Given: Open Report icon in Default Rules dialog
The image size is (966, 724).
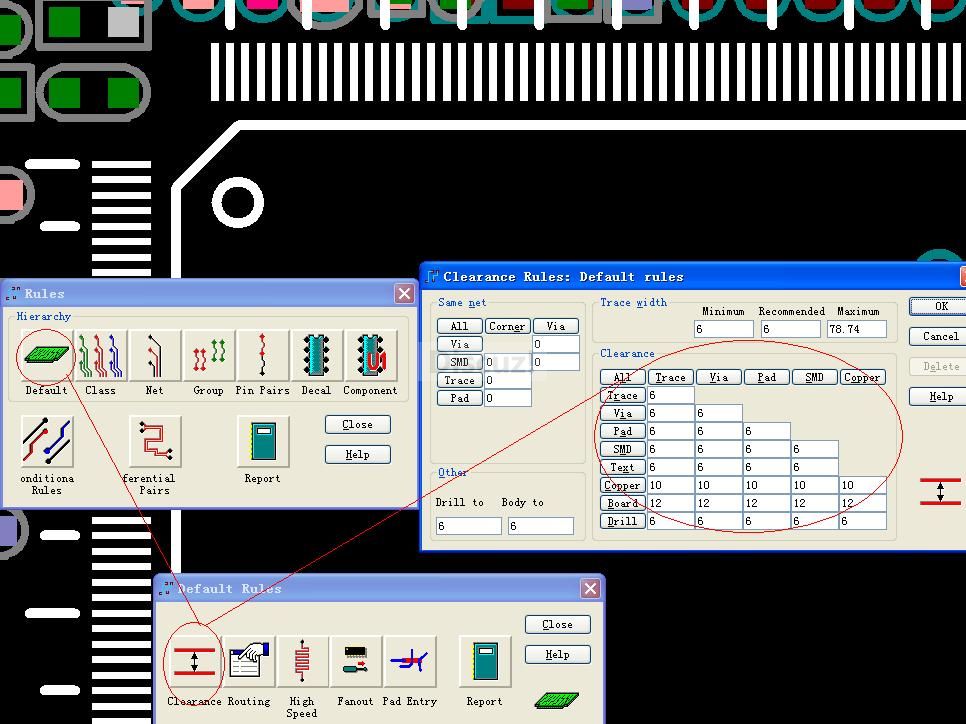Looking at the screenshot, I should (x=485, y=662).
